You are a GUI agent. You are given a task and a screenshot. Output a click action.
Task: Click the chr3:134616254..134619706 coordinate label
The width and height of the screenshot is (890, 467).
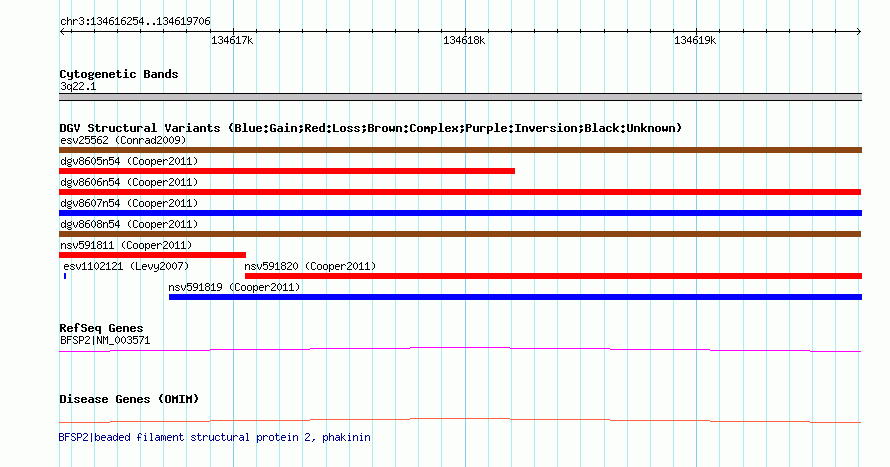click(135, 22)
